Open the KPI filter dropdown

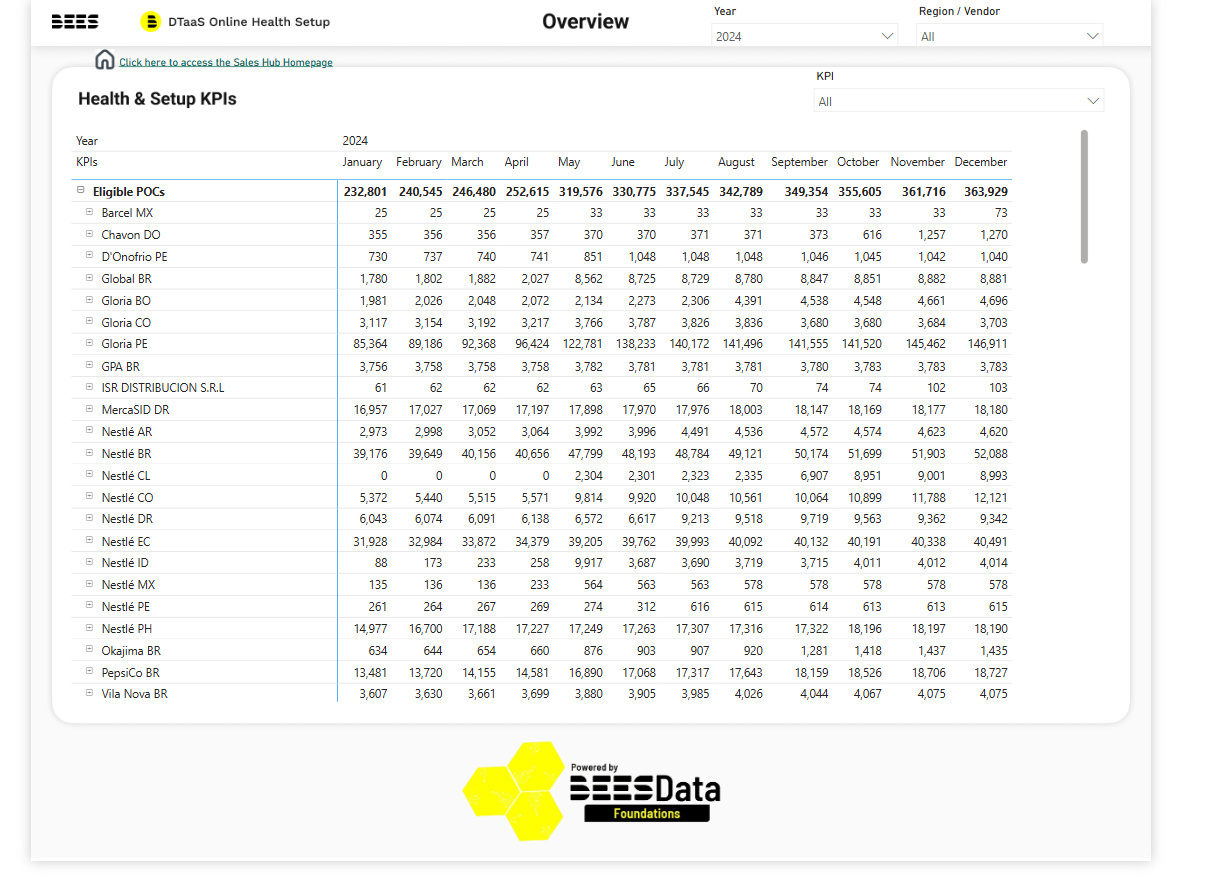coord(959,101)
